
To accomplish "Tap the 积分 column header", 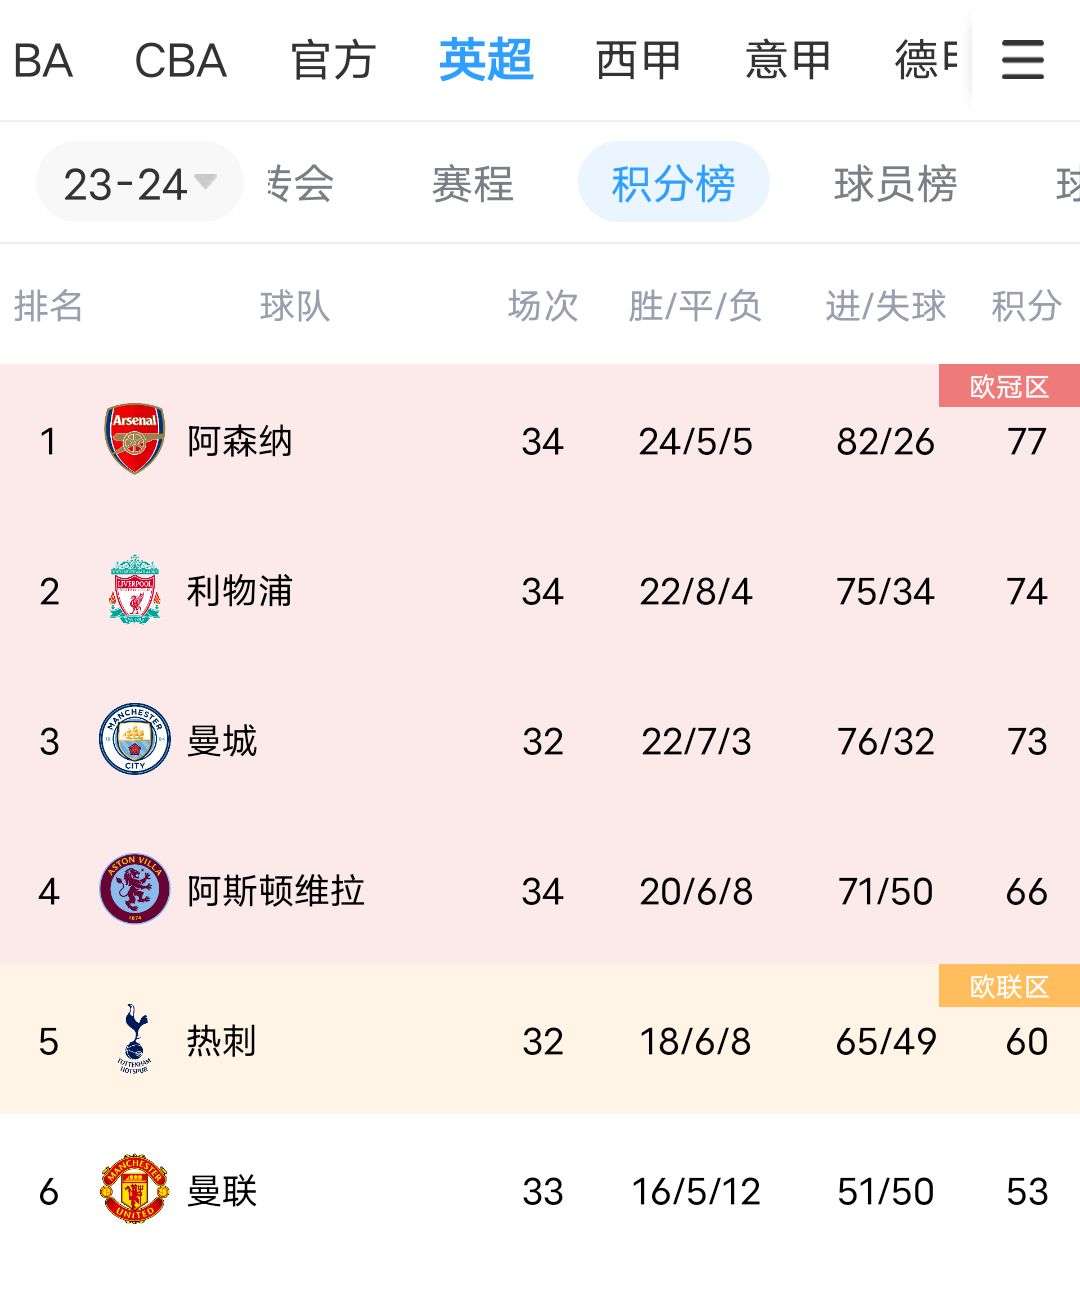I will coord(1026,305).
